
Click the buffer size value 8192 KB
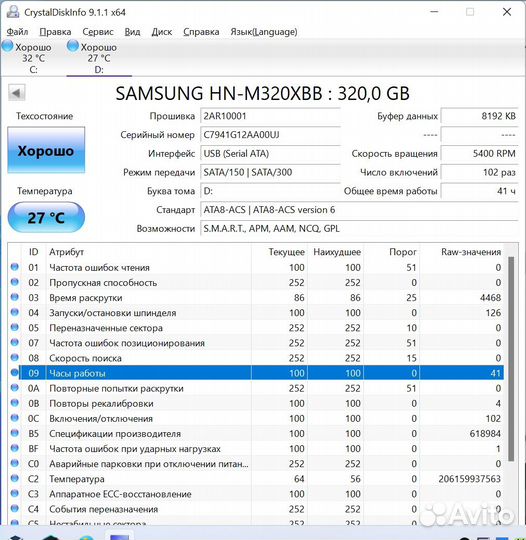coord(479,116)
